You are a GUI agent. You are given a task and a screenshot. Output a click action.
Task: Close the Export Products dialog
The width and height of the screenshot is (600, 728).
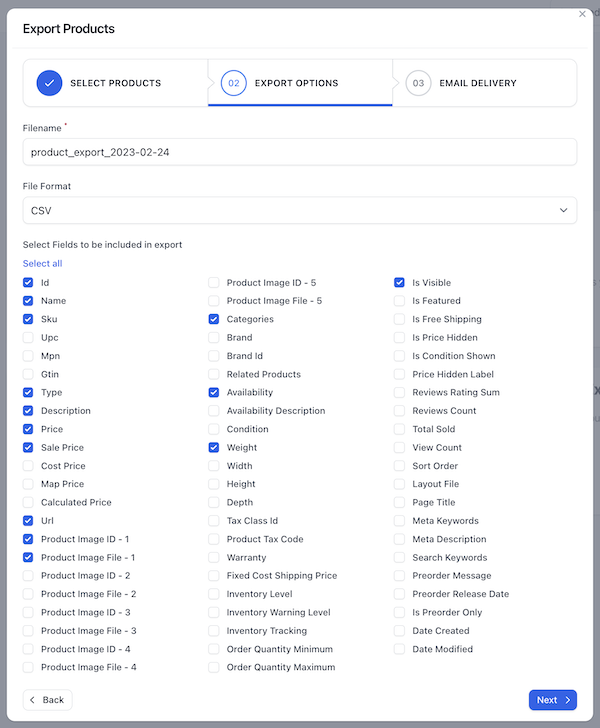coord(582,14)
